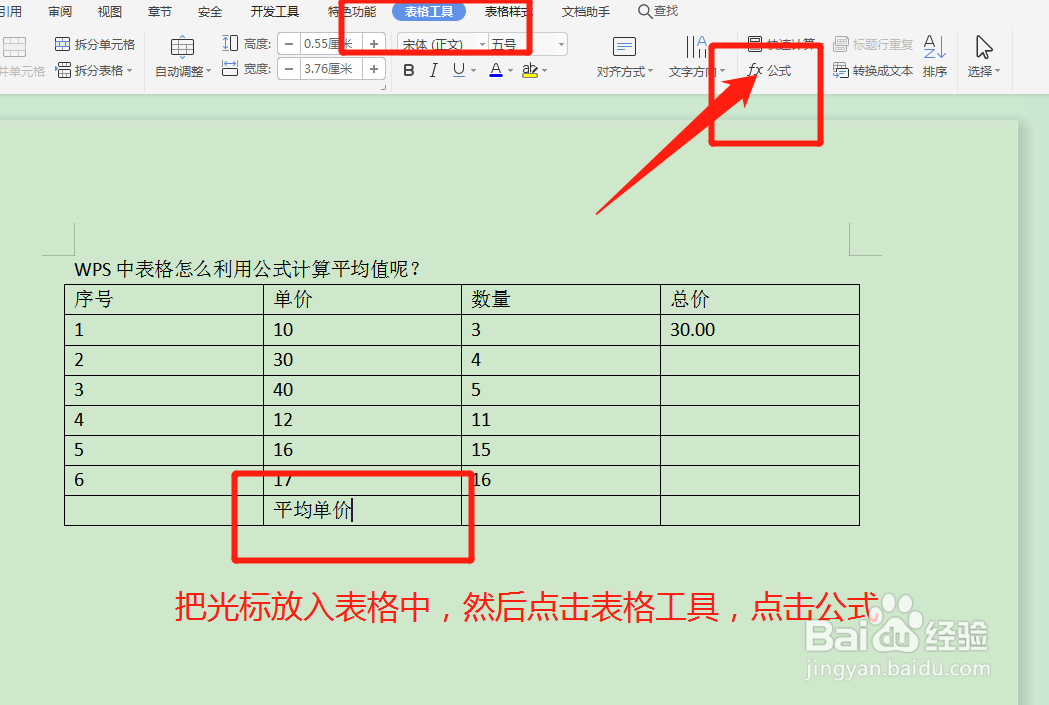Image resolution: width=1049 pixels, height=705 pixels.
Task: Switch to the 视图 tab
Action: point(110,11)
